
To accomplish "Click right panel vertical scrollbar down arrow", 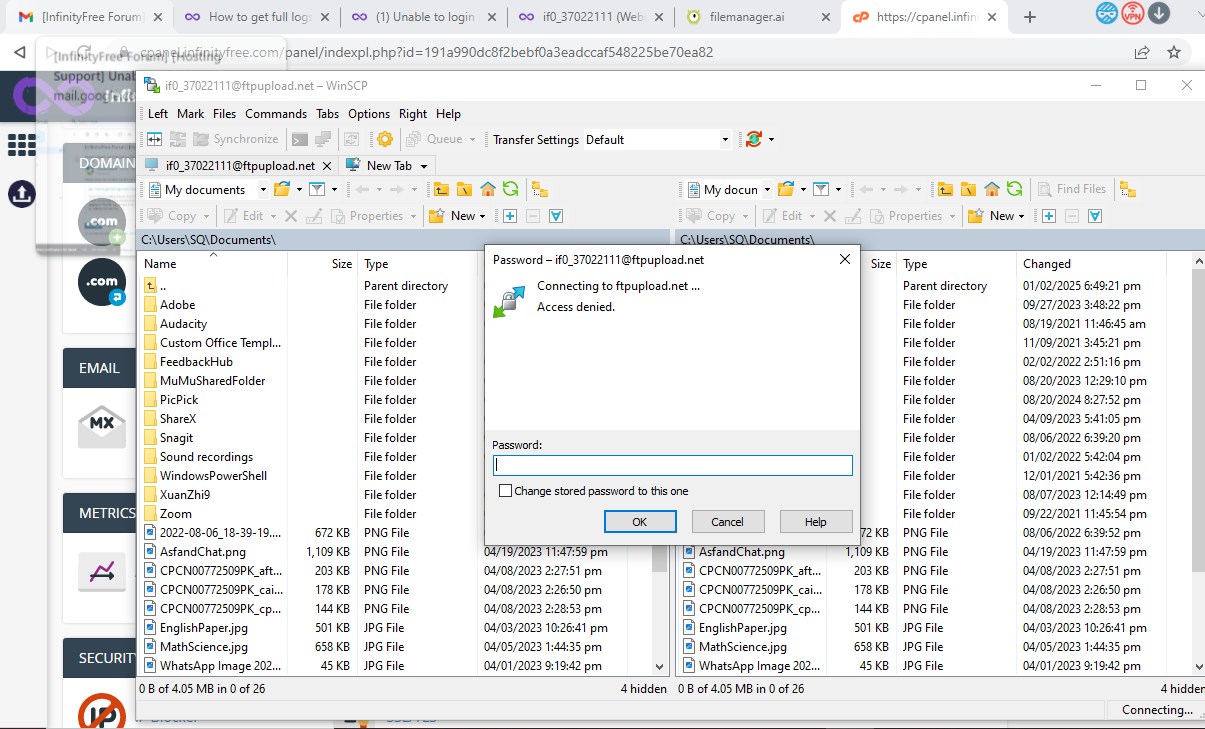I will tap(1198, 665).
